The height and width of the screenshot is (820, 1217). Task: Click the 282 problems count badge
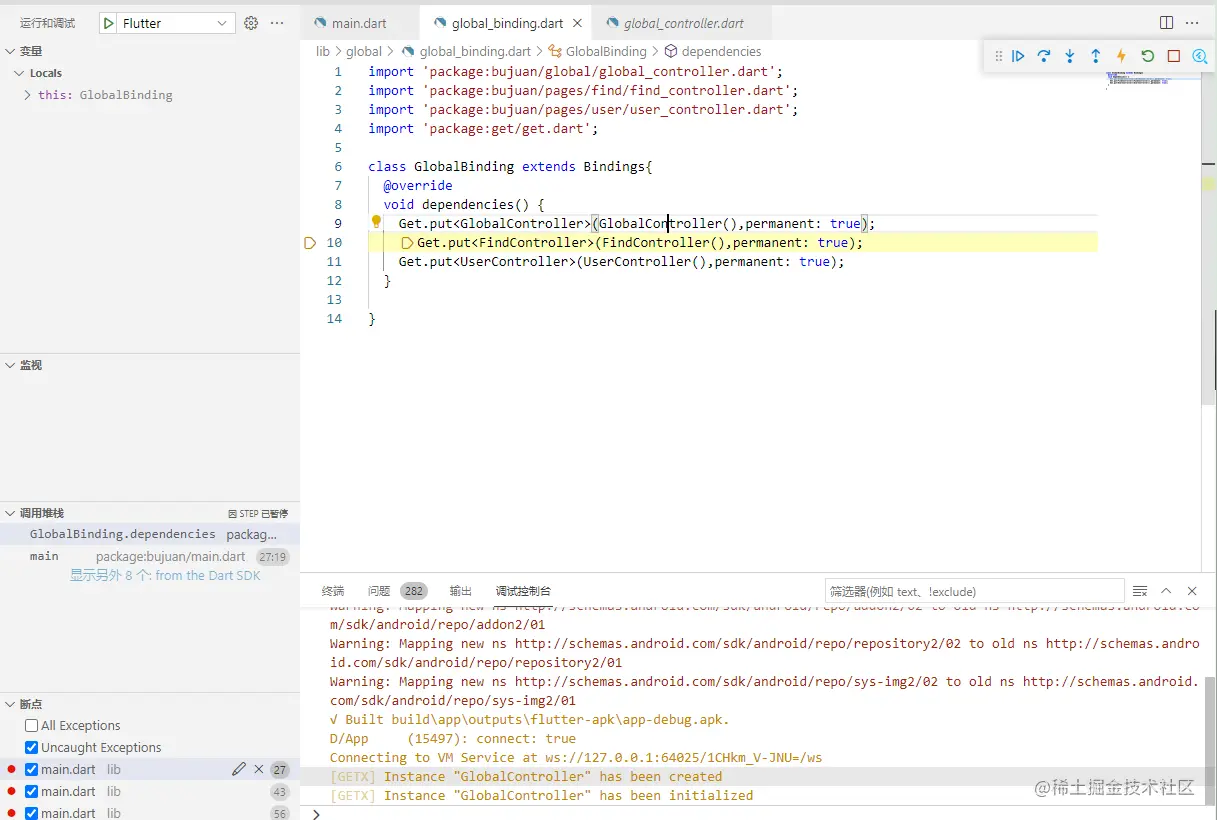413,591
